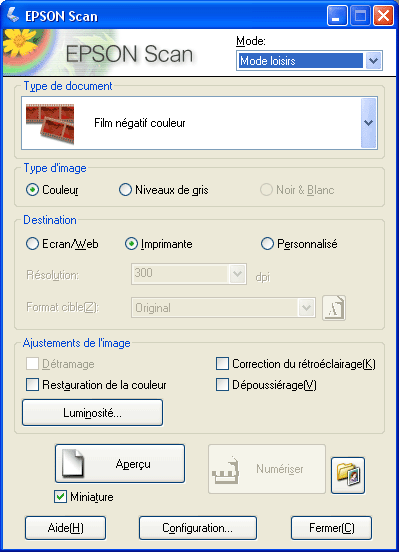Viewport: 399px width, 552px height.
Task: Click the orientation icon next to Format cible
Action: tap(334, 308)
